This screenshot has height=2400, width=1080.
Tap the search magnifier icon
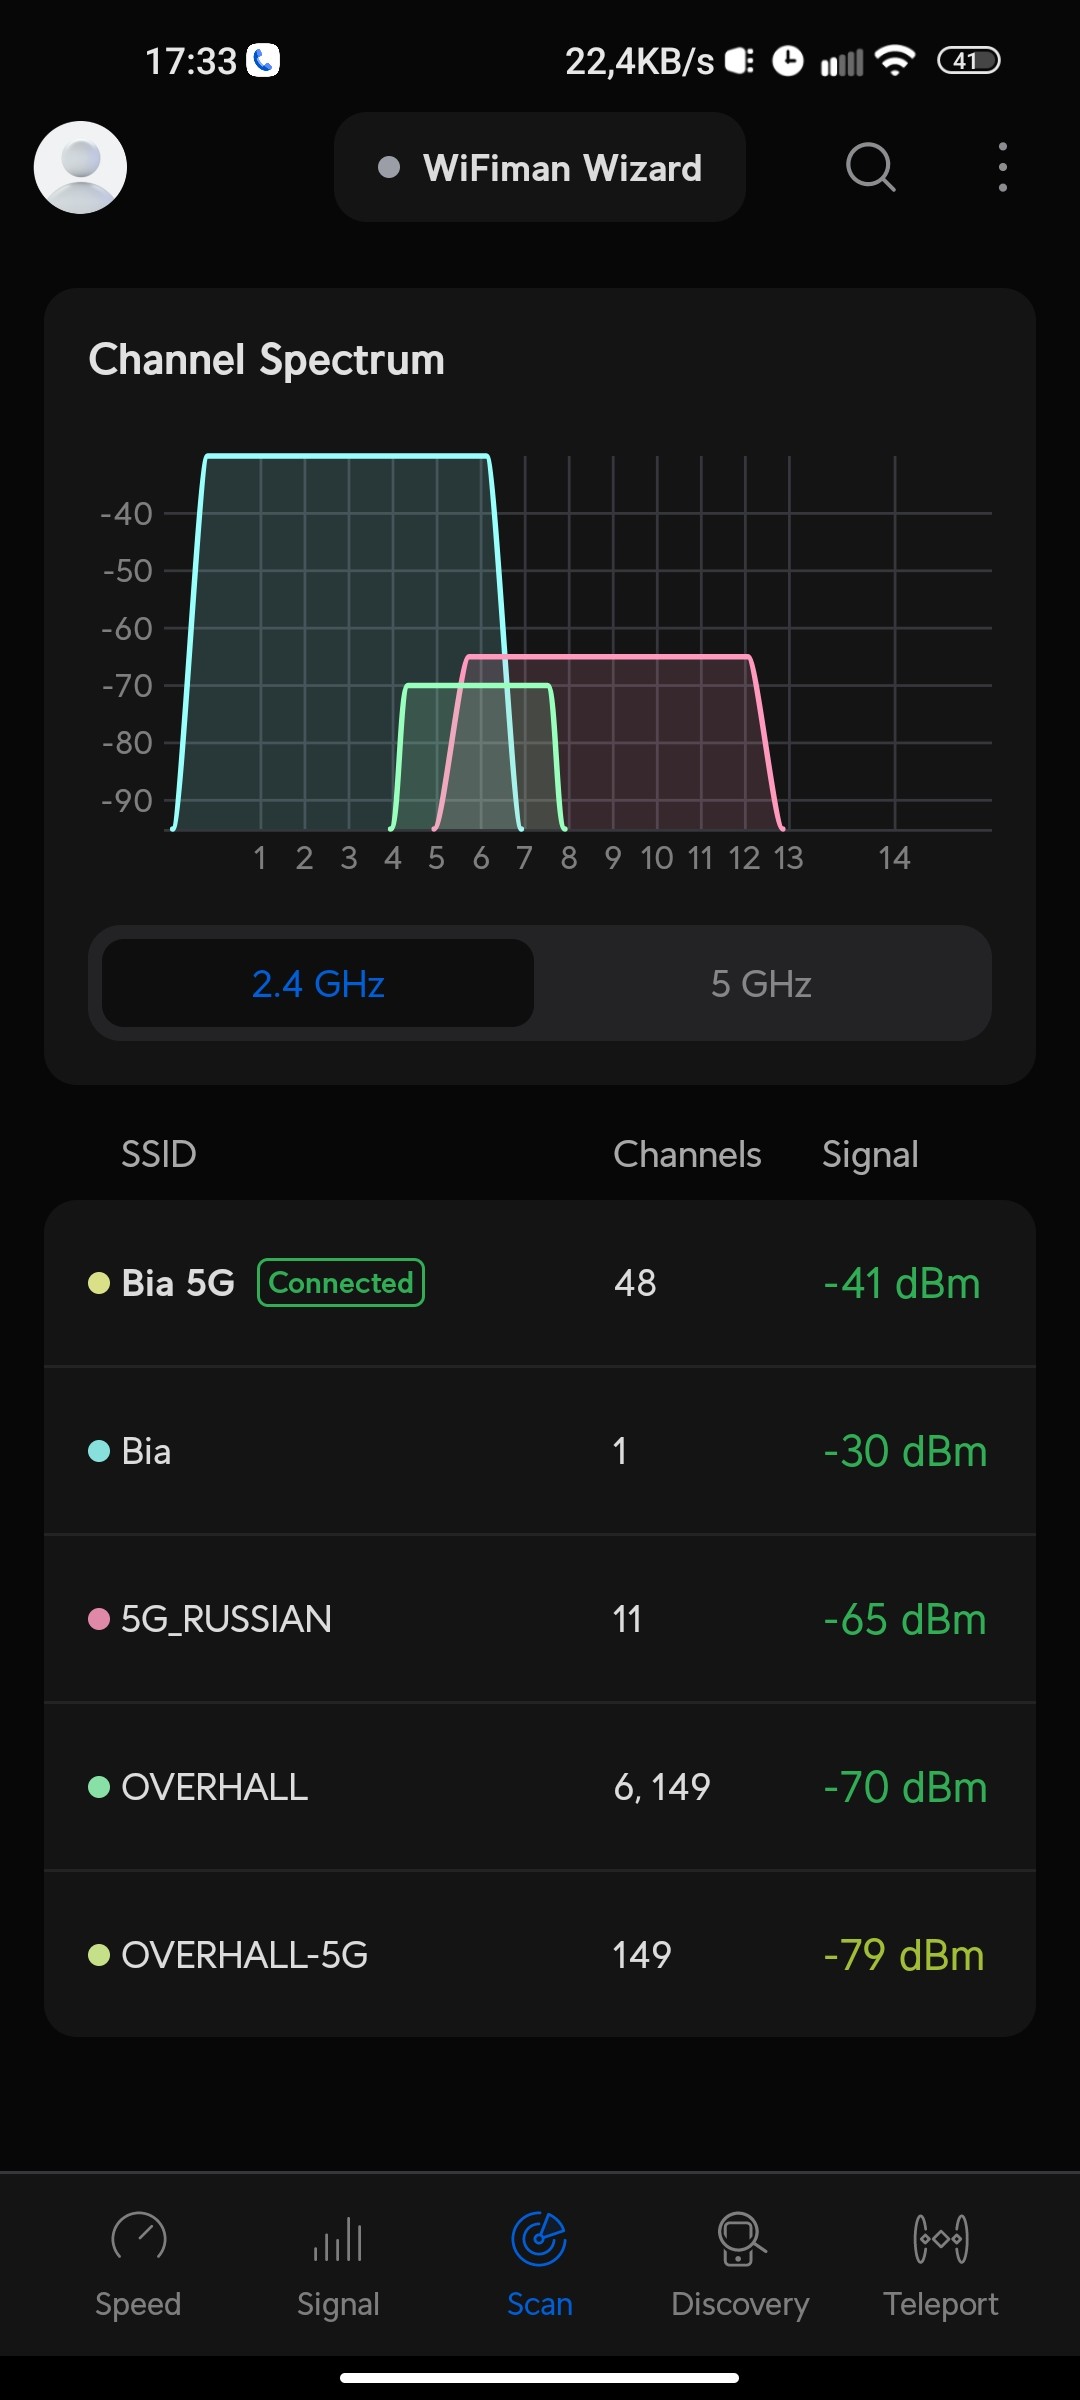pyautogui.click(x=870, y=167)
